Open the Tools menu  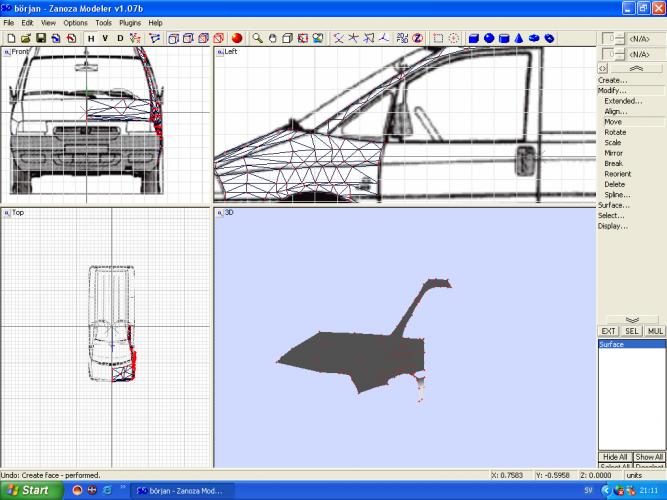pyautogui.click(x=103, y=22)
